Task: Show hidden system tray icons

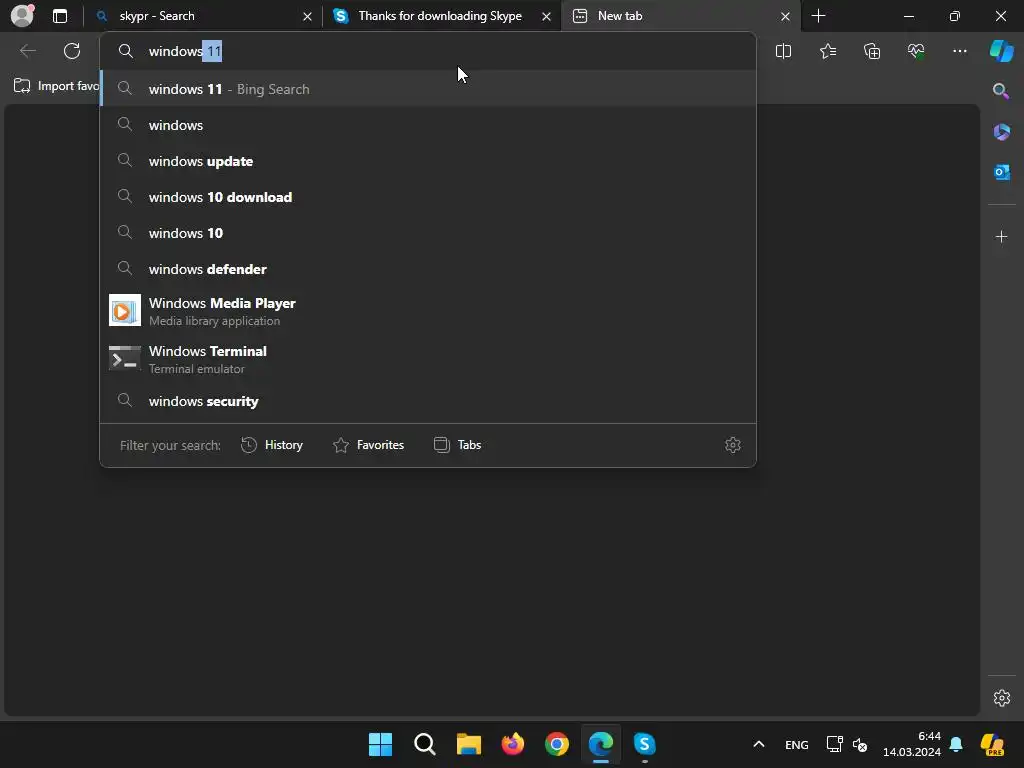Action: 758,744
